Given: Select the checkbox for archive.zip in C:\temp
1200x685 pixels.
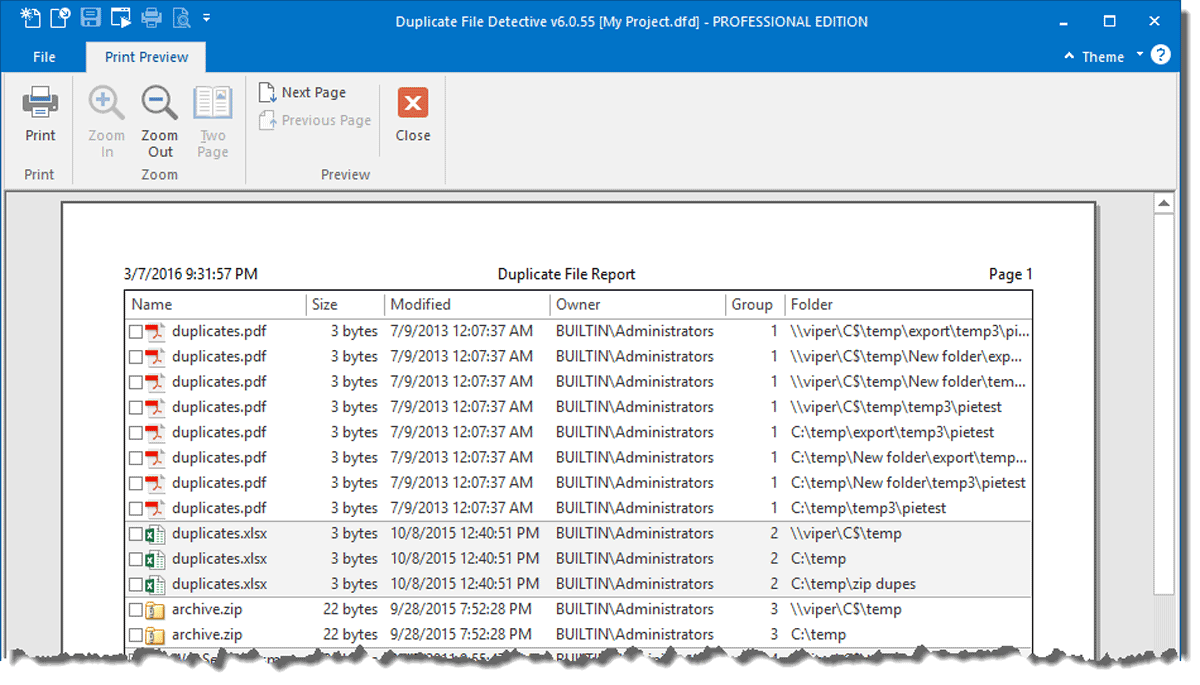Looking at the screenshot, I should [137, 634].
